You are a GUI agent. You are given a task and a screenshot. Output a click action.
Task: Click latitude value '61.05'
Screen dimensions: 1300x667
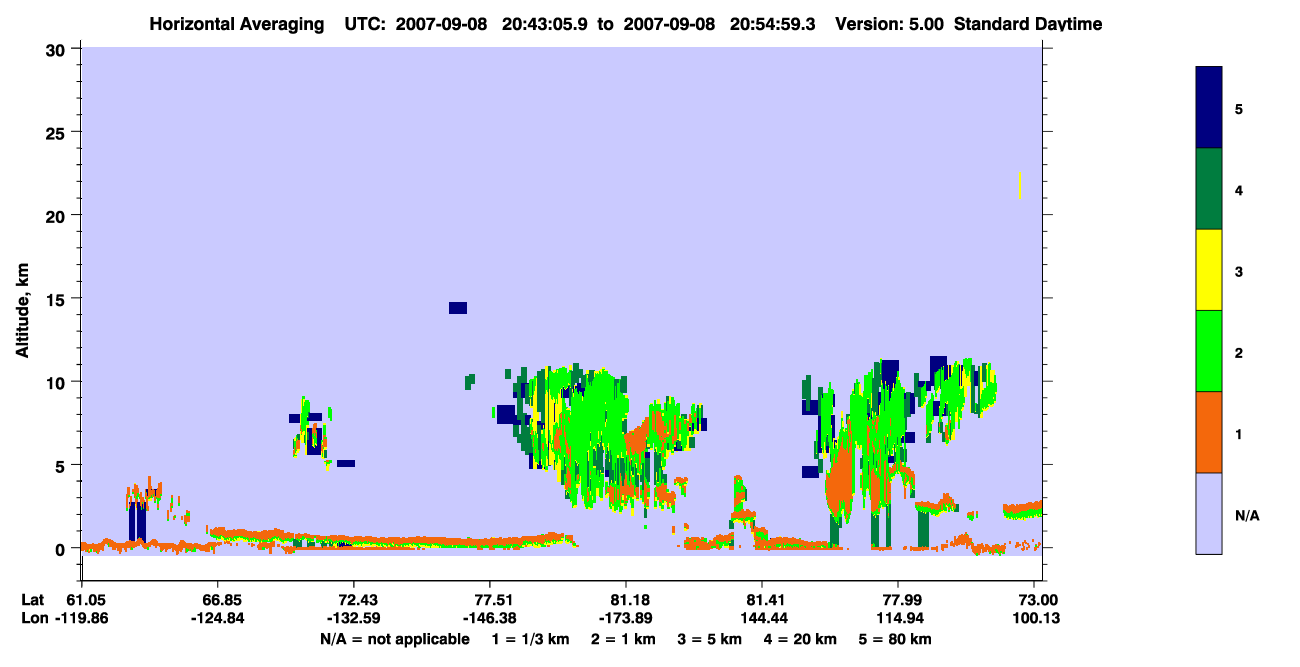pyautogui.click(x=86, y=599)
